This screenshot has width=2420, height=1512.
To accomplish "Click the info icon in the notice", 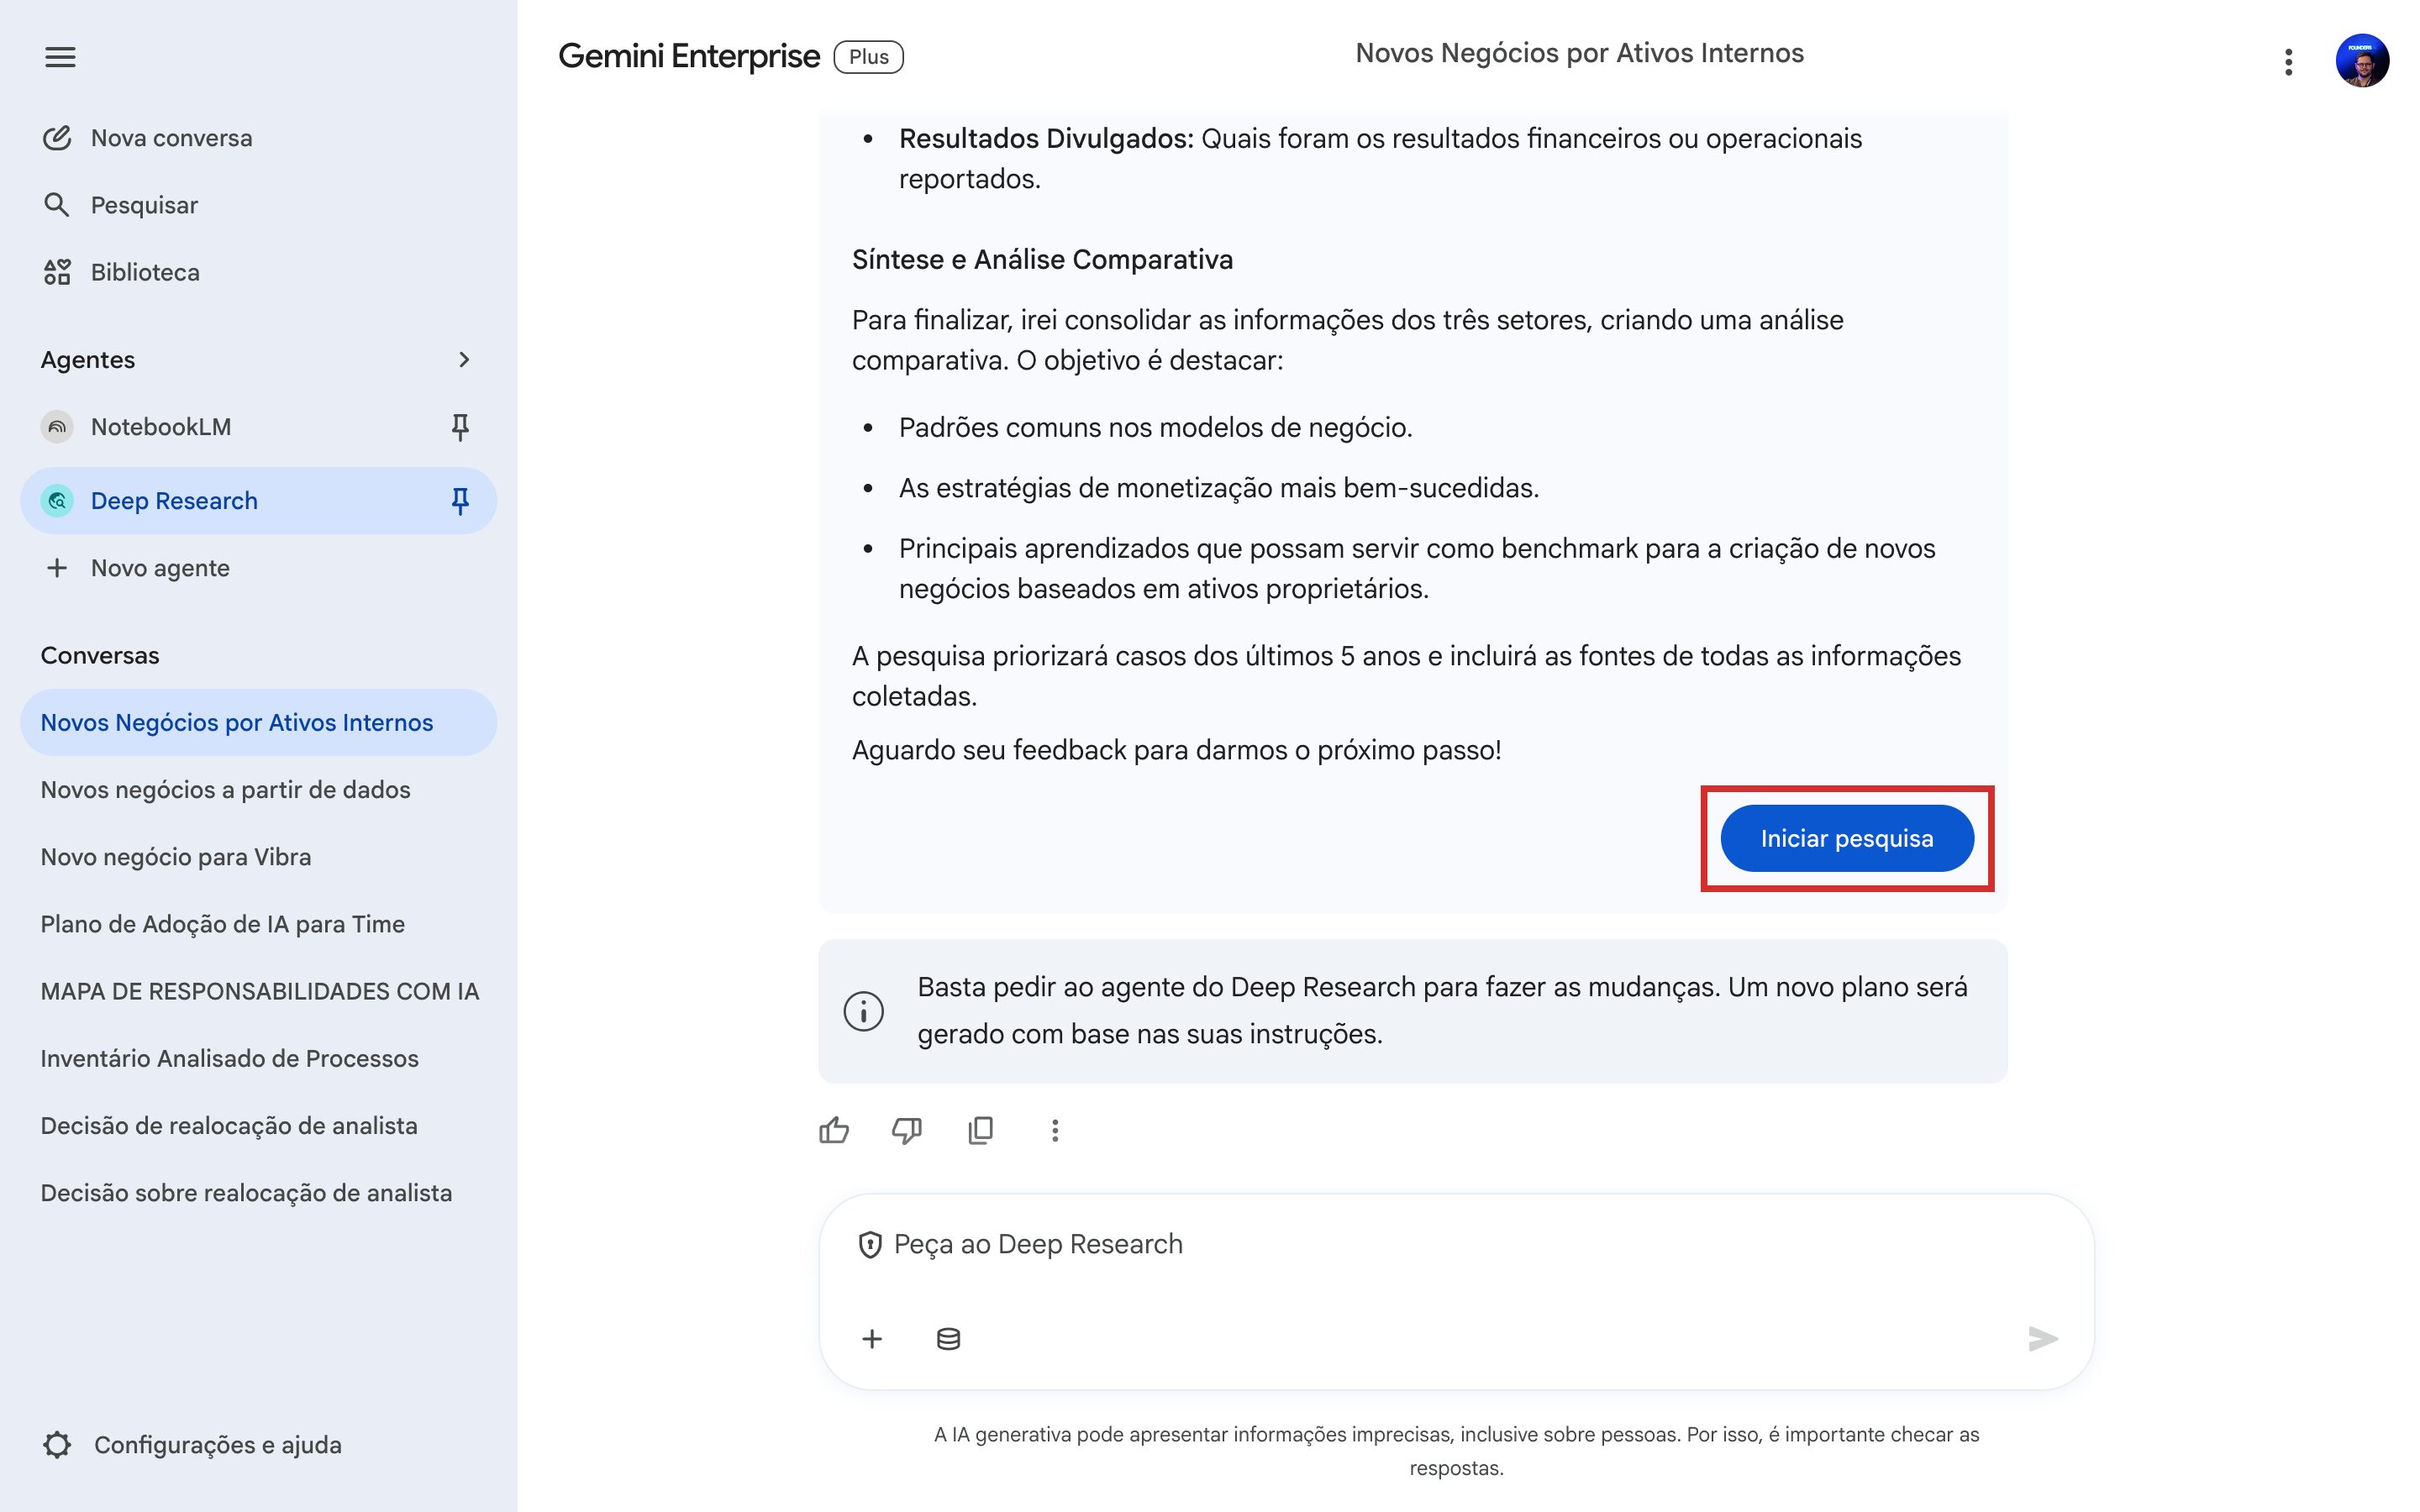I will click(x=863, y=1010).
